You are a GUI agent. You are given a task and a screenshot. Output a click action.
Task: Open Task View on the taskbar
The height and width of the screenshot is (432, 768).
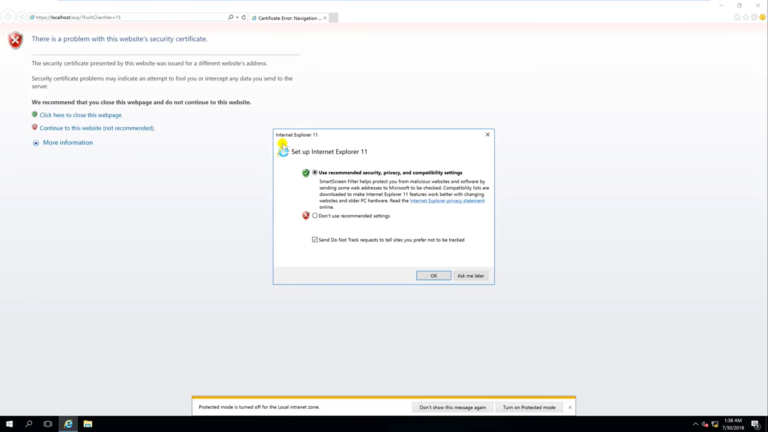(48, 424)
